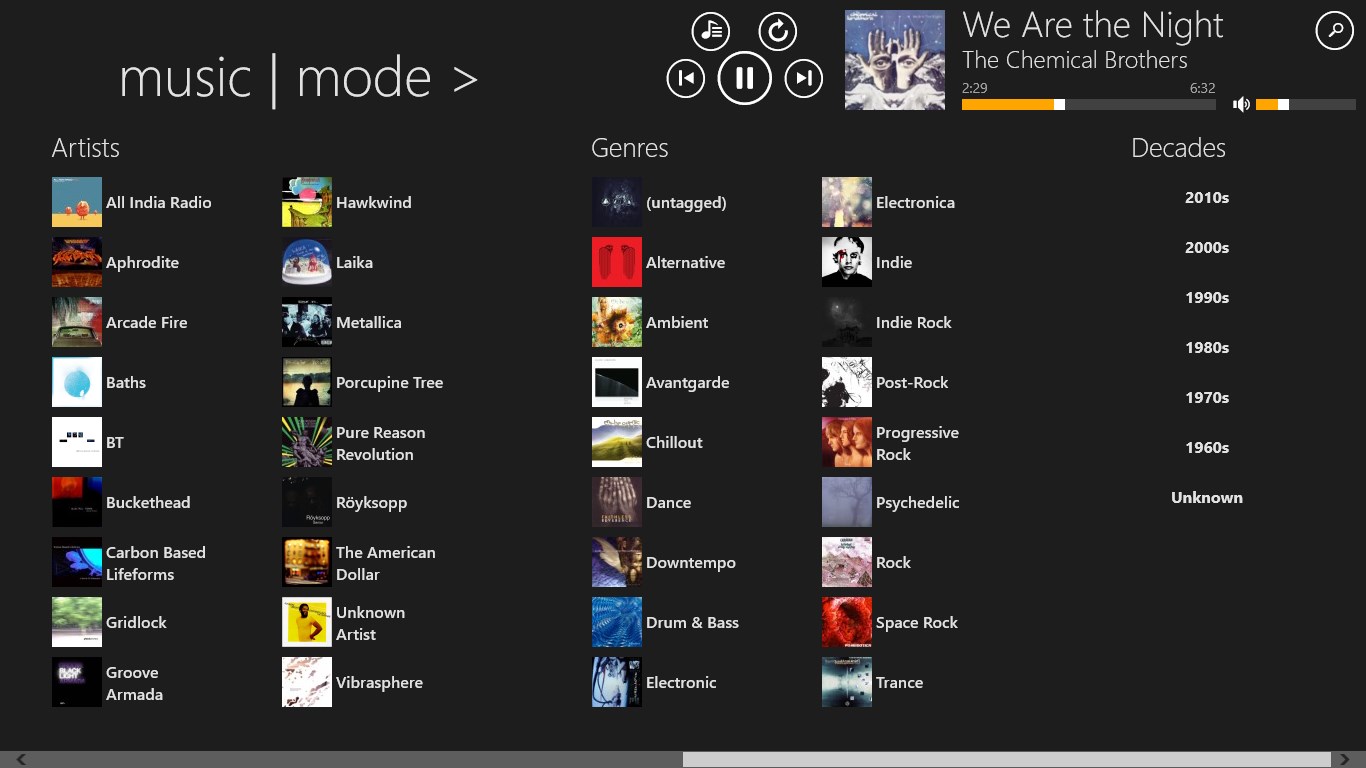
Task: Open Porcupine Tree artist
Action: click(389, 382)
